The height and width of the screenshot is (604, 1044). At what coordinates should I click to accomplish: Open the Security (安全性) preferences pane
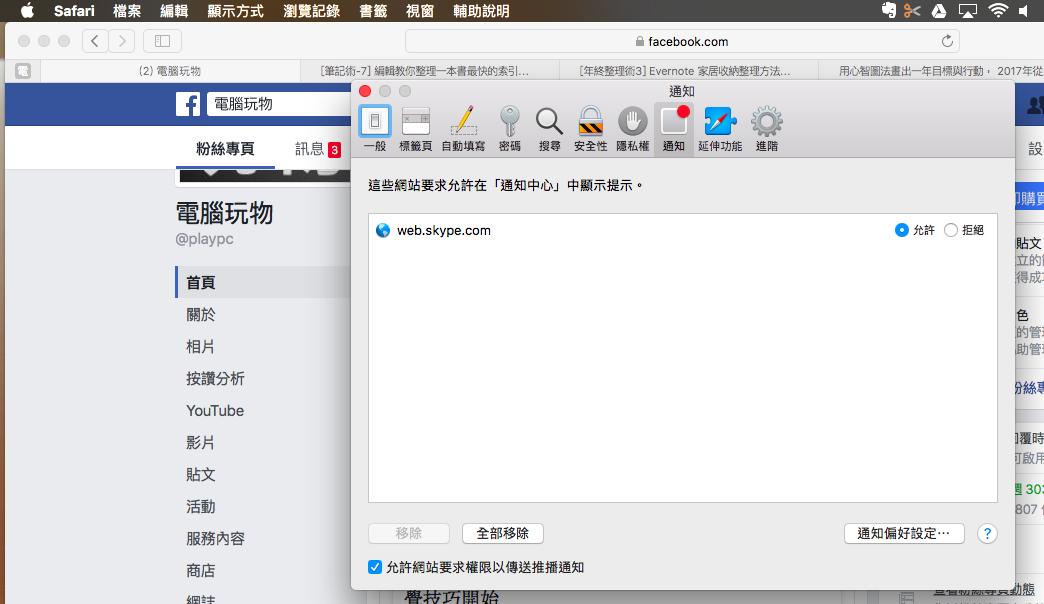coord(591,129)
